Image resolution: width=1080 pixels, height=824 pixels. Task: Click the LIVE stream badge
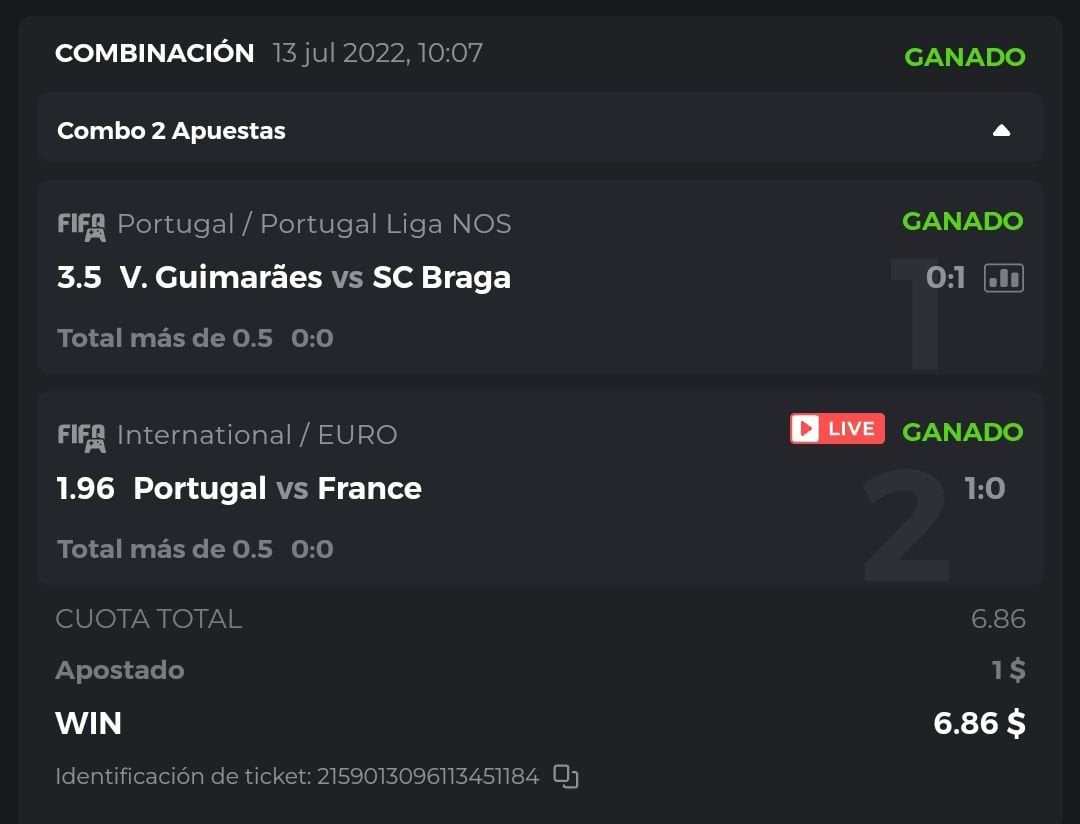[x=837, y=429]
